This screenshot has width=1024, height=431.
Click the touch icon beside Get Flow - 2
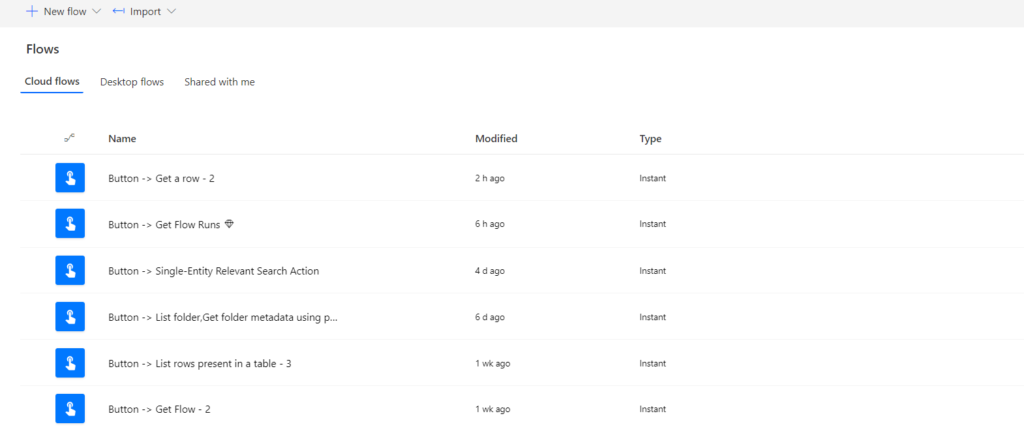tap(70, 409)
